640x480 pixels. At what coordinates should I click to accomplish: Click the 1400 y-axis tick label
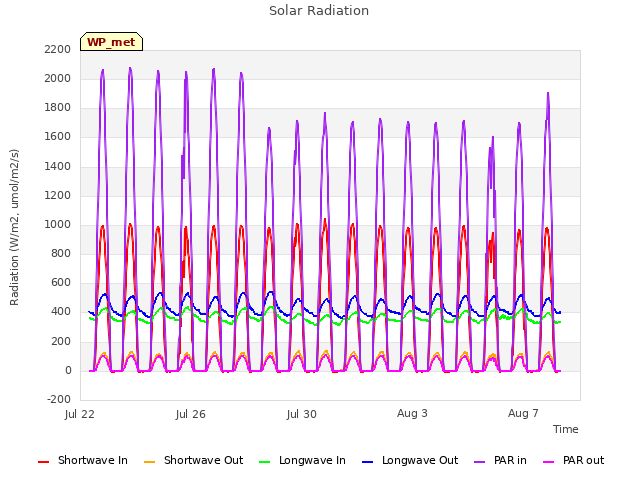[58, 166]
